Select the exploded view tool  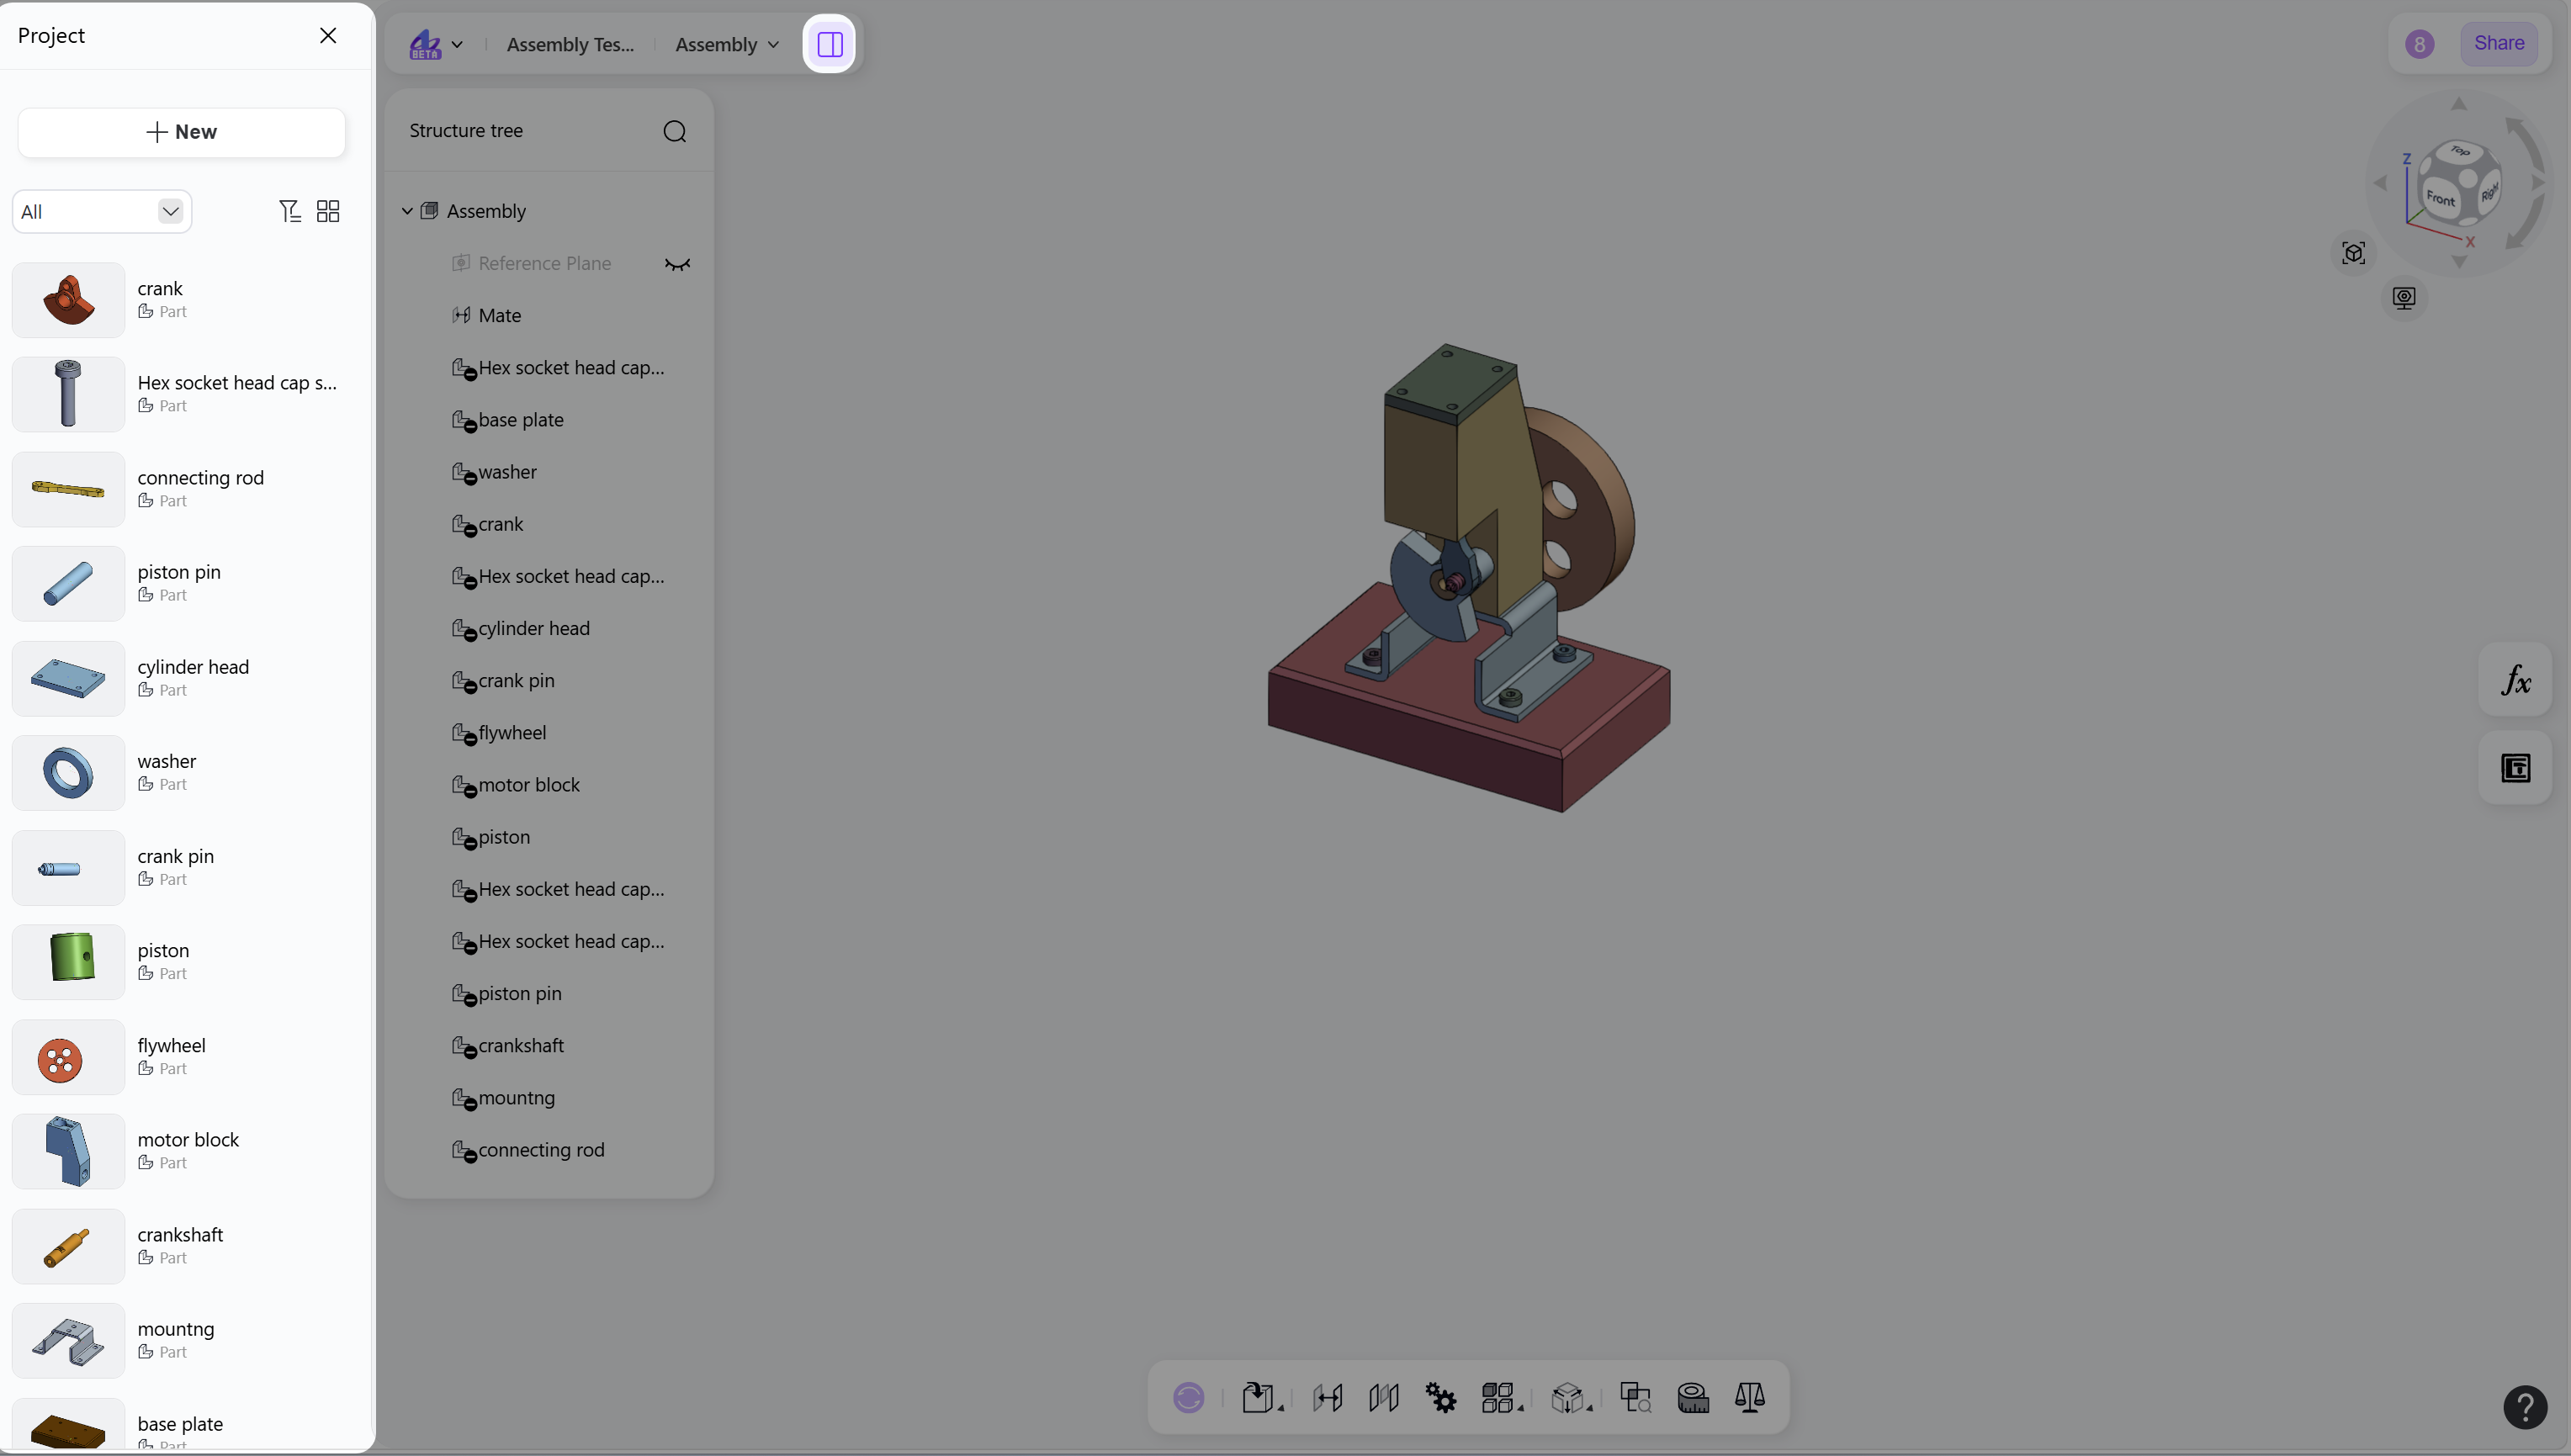[x=1566, y=1397]
